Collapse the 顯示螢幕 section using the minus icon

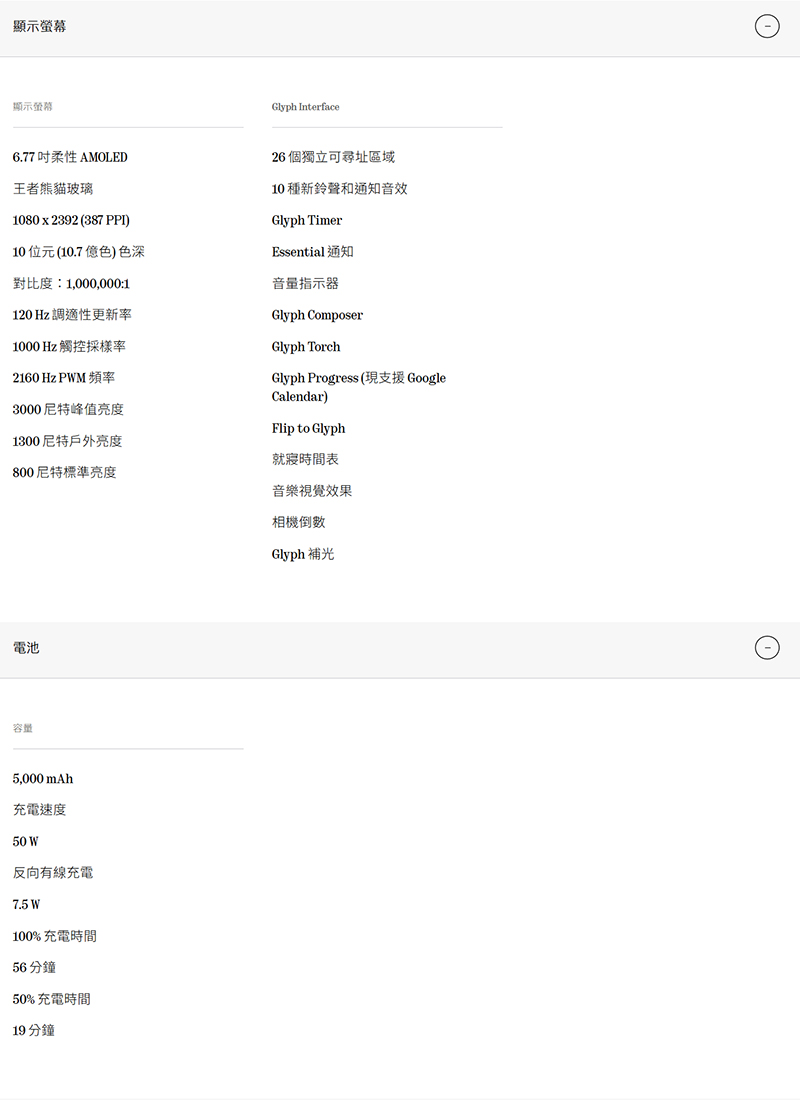767,26
